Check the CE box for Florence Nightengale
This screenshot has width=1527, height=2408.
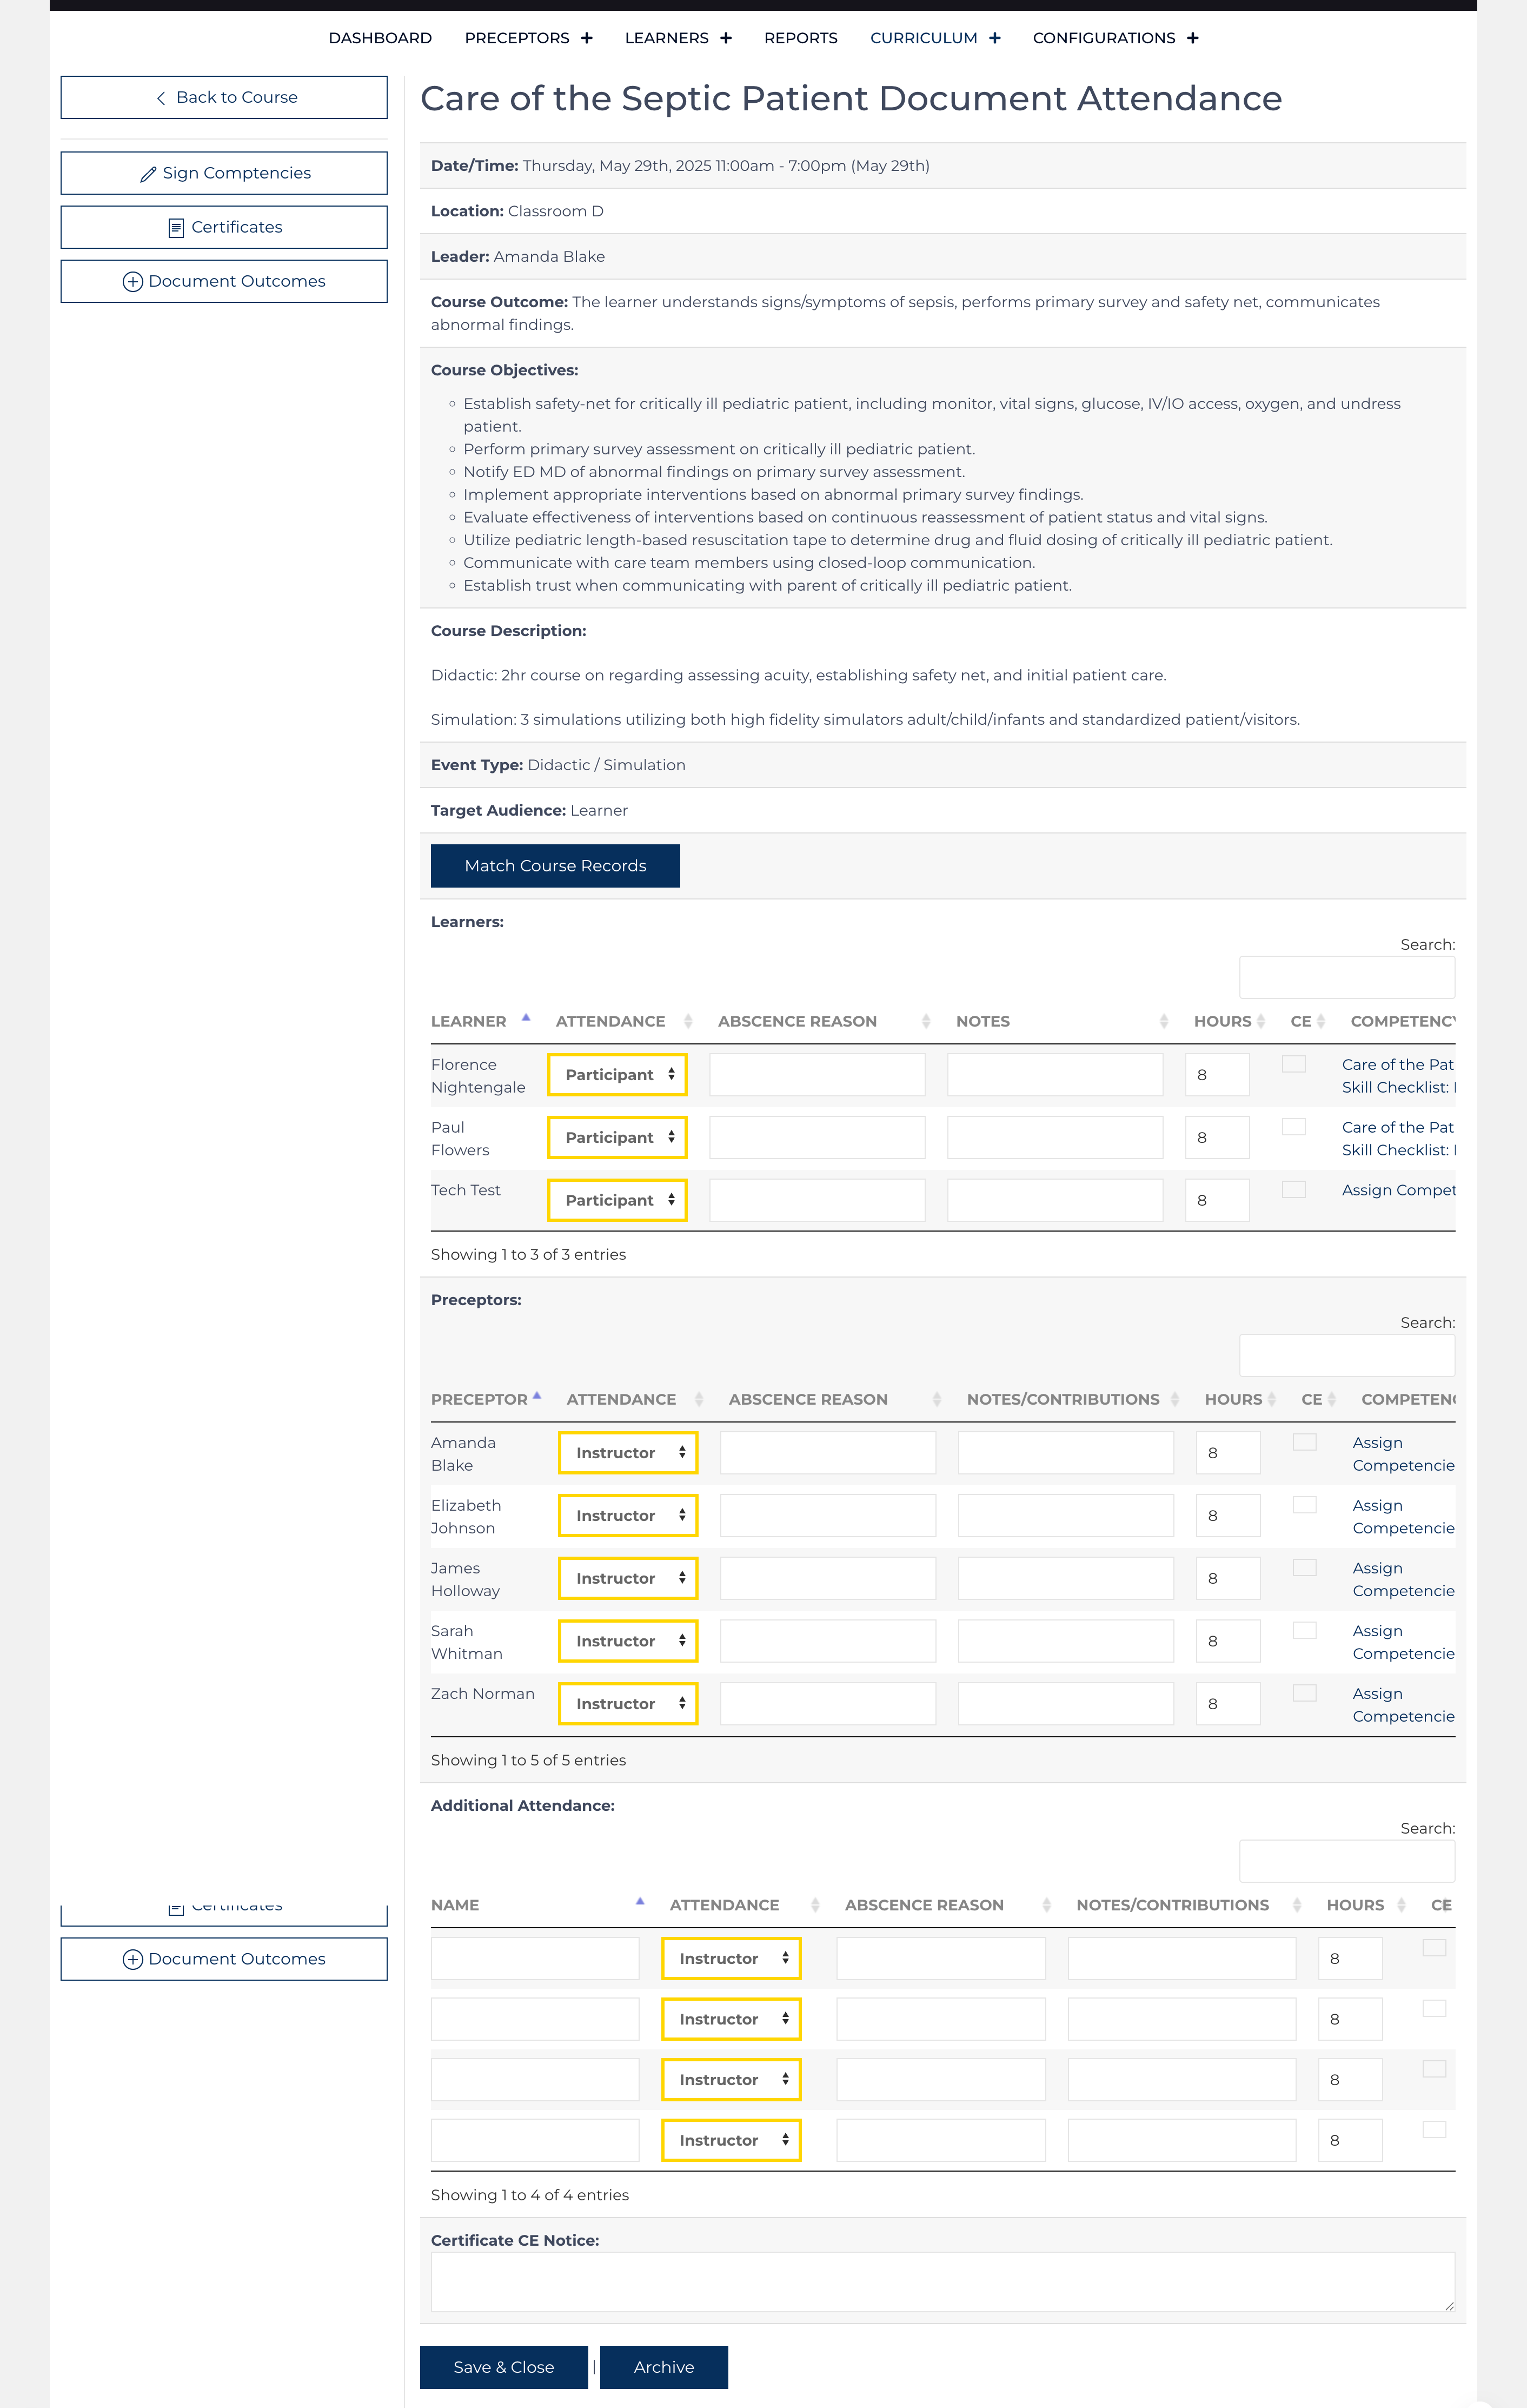[x=1293, y=1064]
